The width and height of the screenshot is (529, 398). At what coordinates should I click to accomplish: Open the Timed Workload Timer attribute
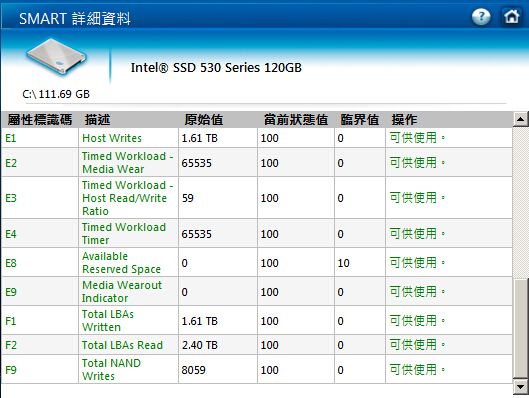click(124, 233)
